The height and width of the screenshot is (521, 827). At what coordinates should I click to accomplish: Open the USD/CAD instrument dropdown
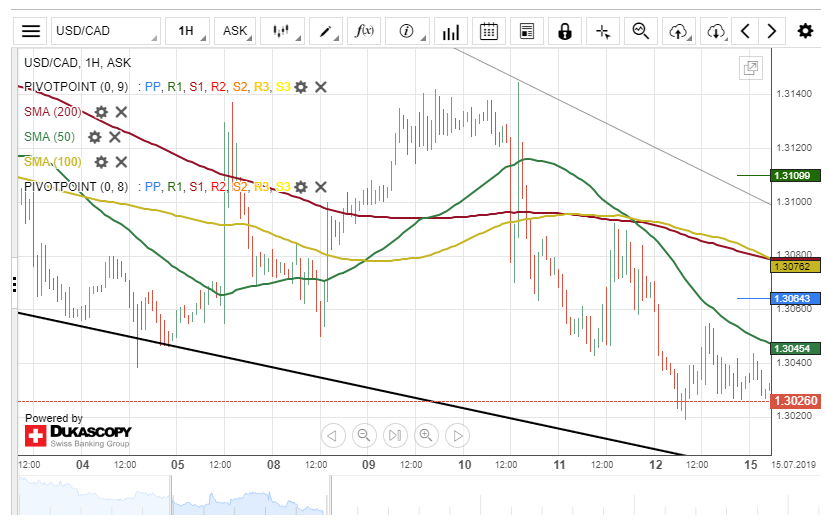click(x=105, y=31)
